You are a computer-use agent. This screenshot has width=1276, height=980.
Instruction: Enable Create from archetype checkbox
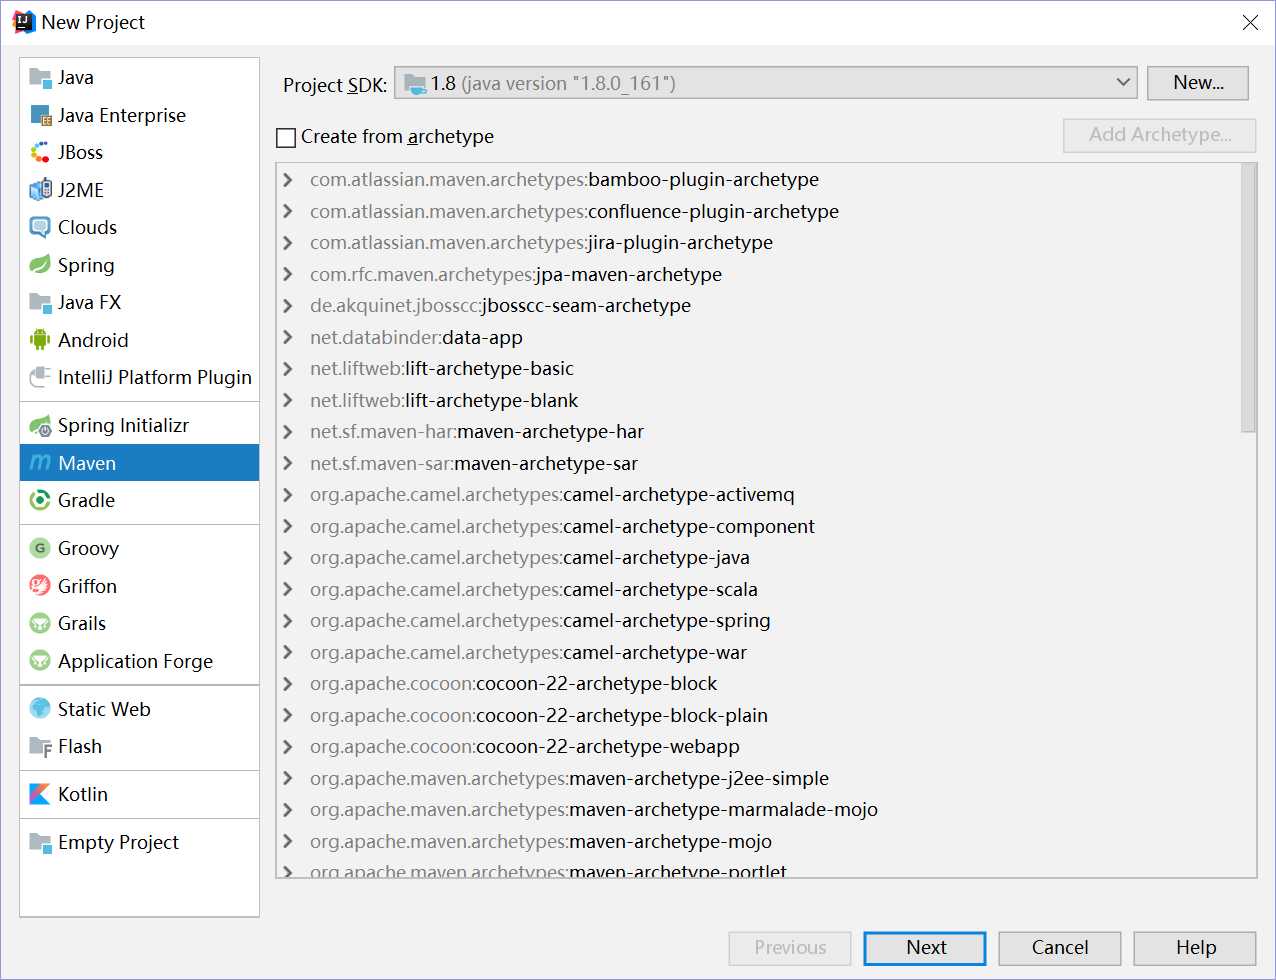(x=286, y=137)
